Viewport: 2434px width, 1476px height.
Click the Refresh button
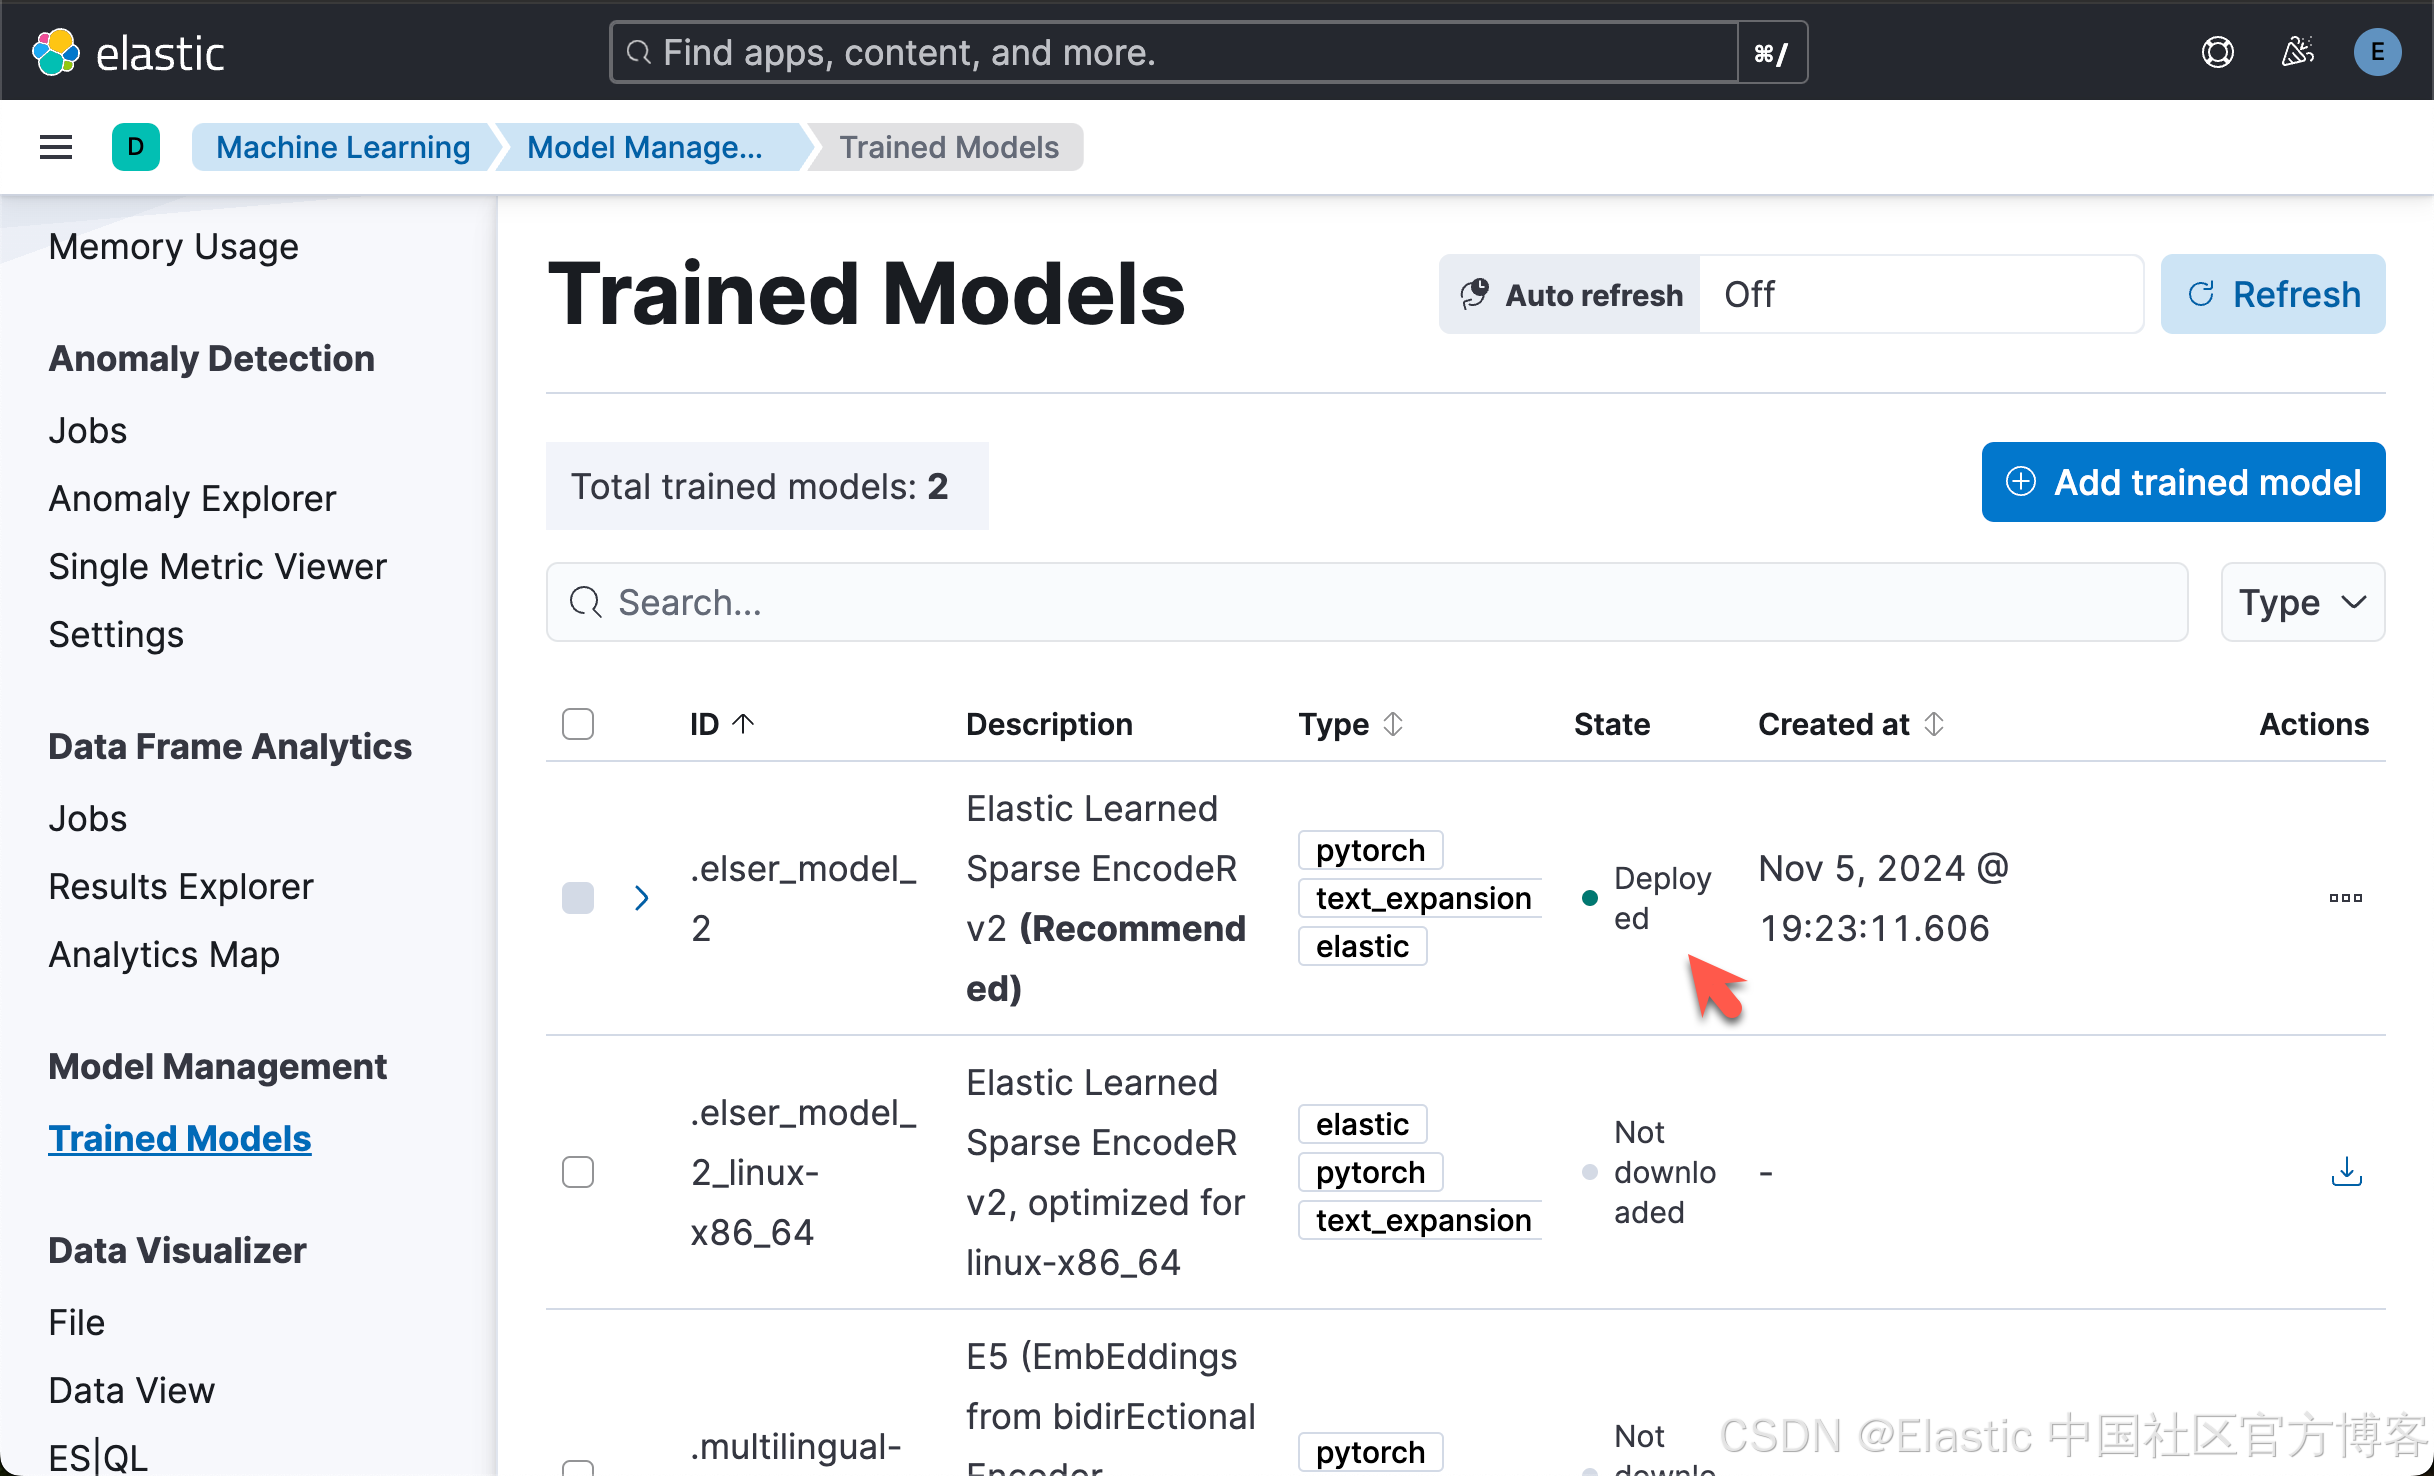click(x=2273, y=294)
